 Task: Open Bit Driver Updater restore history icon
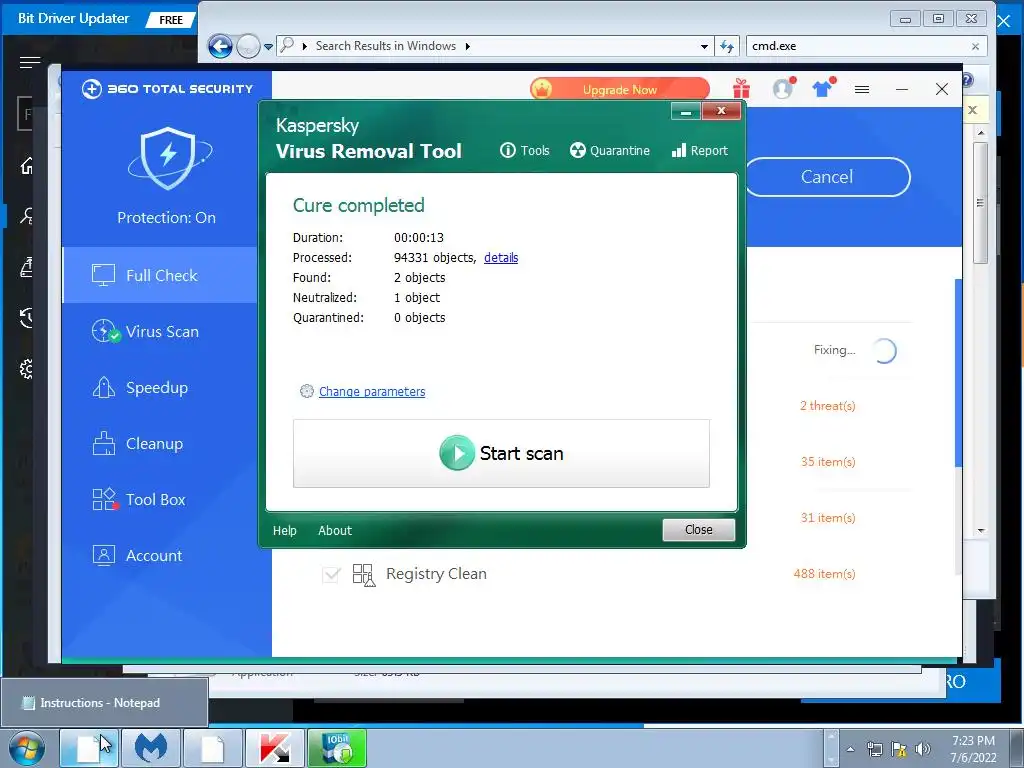pos(26,317)
